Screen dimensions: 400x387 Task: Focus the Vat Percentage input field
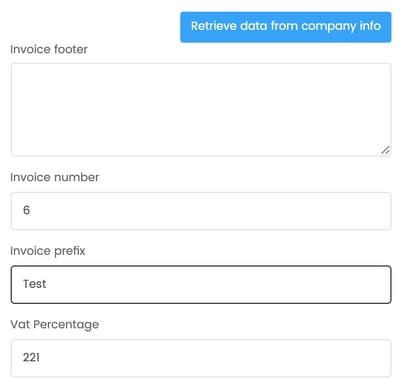[201, 358]
